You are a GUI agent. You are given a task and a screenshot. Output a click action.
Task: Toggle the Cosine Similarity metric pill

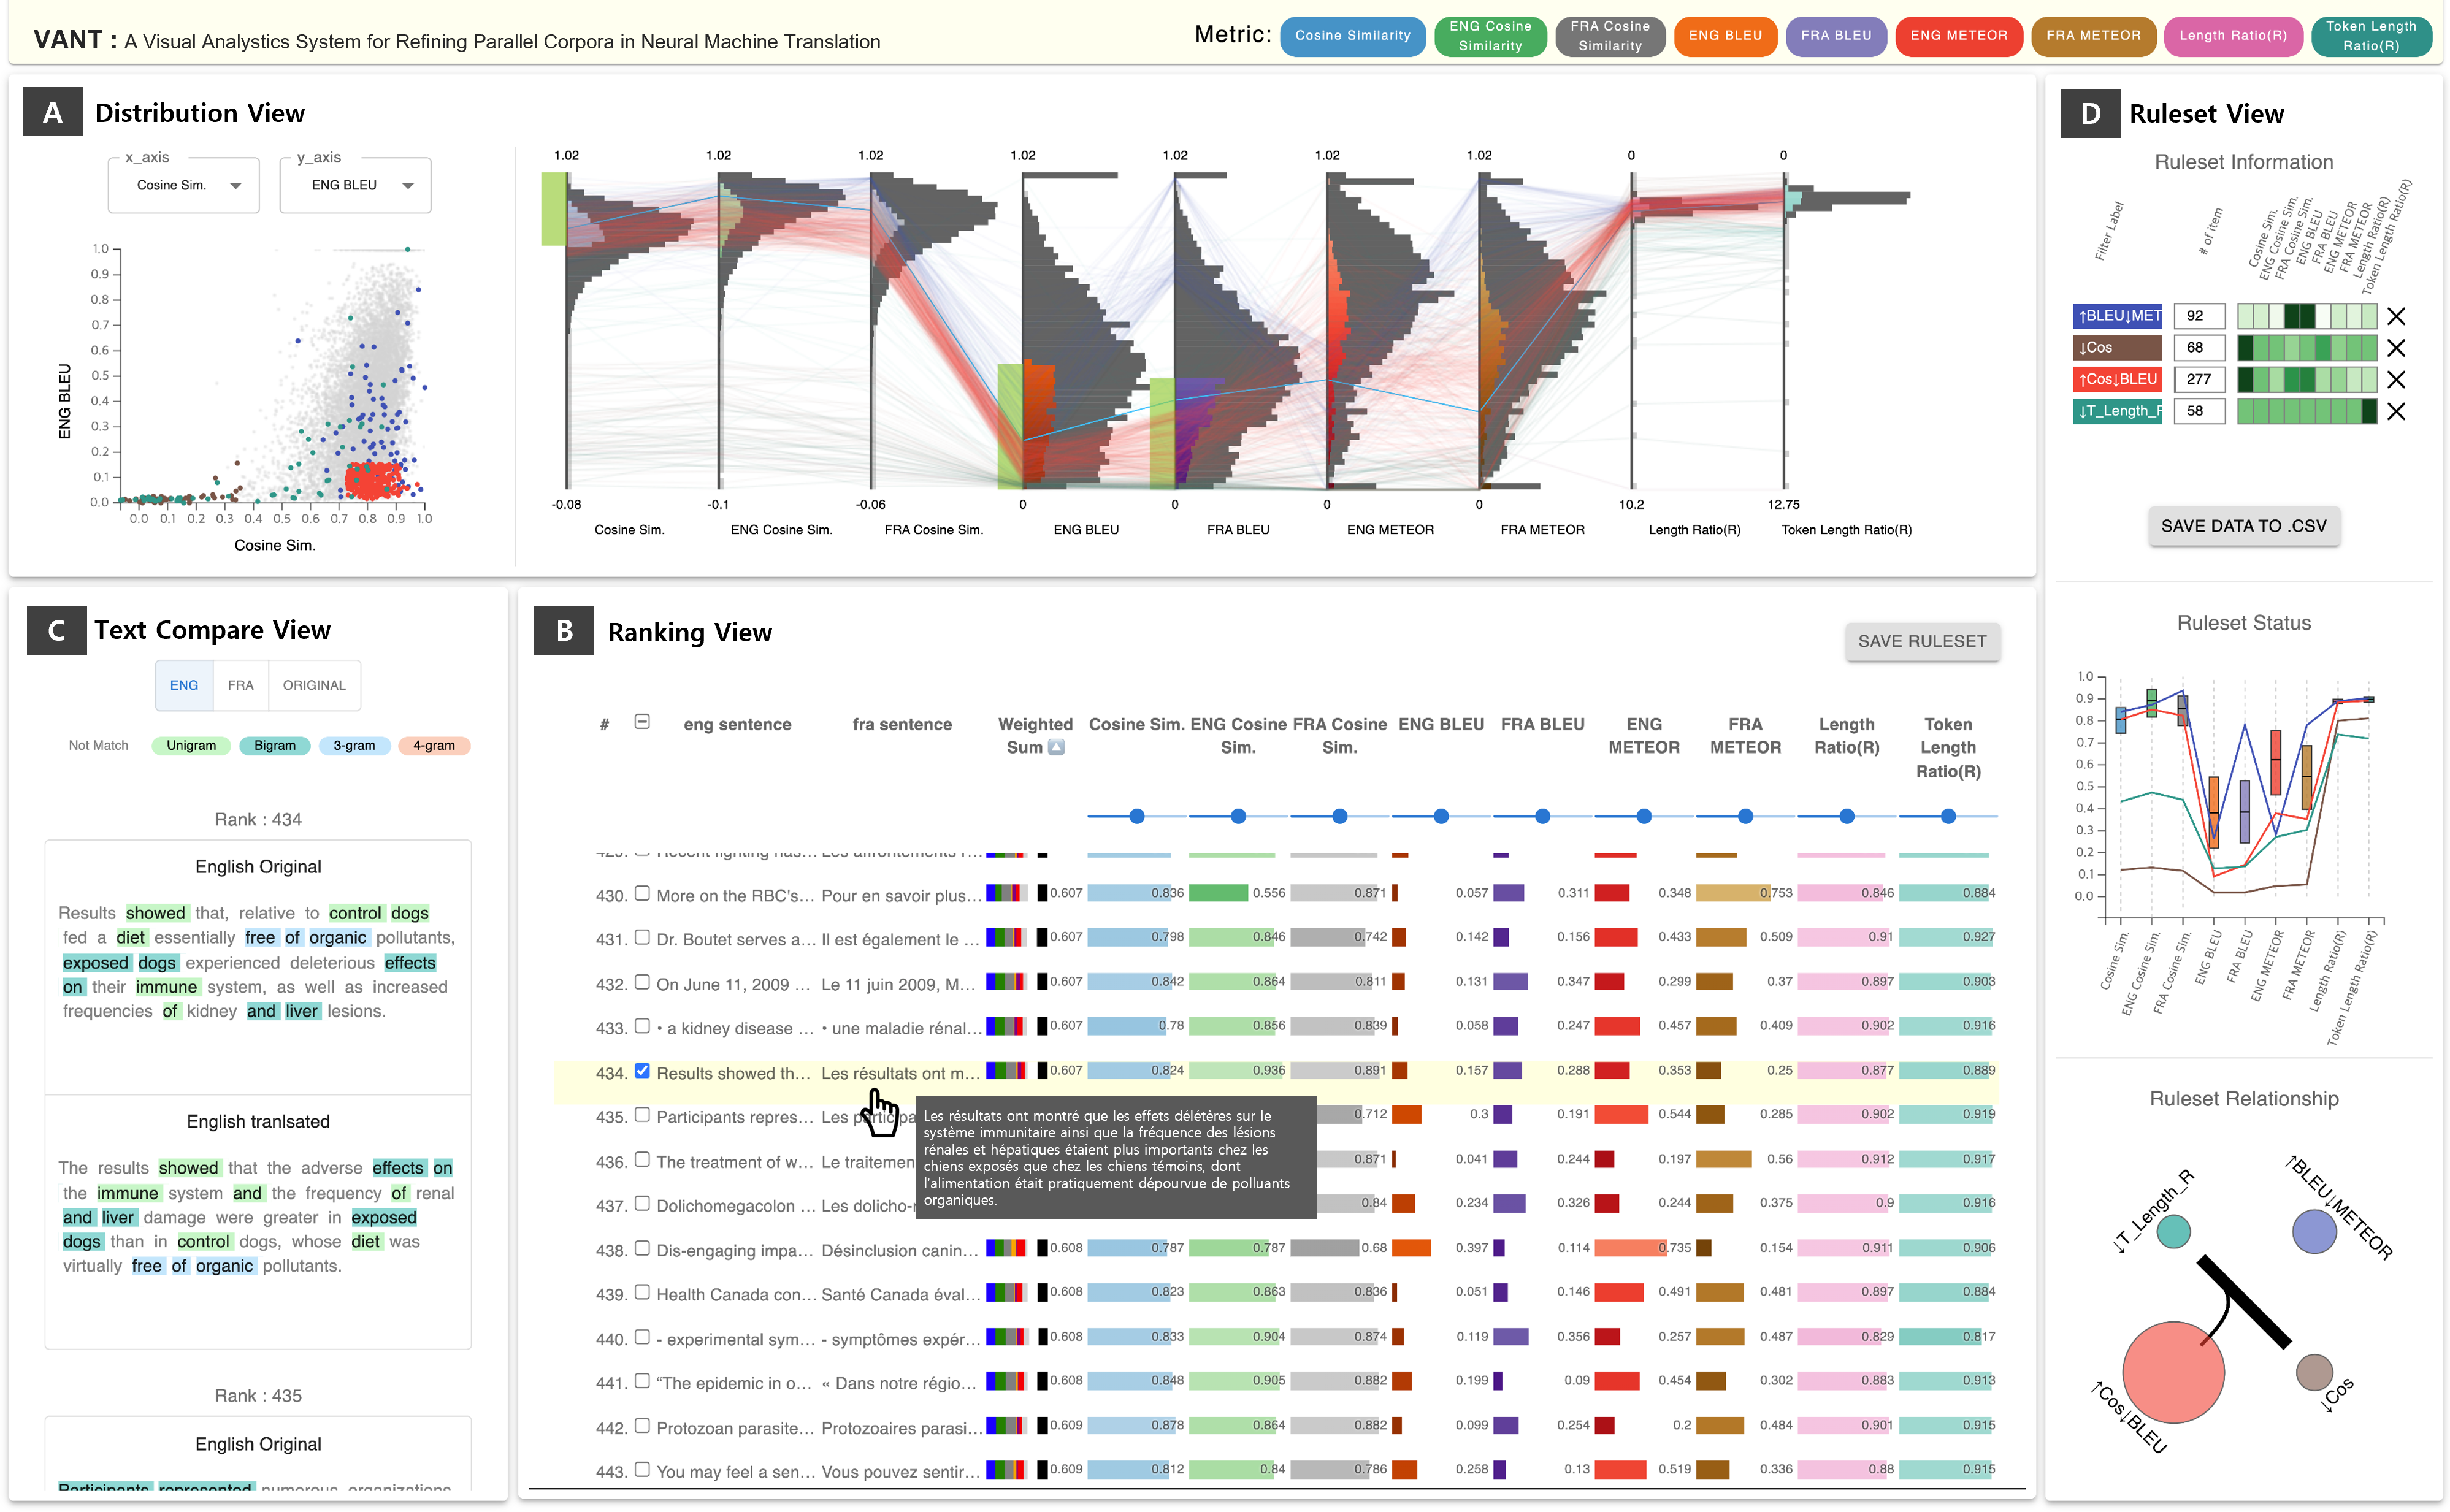pyautogui.click(x=1352, y=36)
